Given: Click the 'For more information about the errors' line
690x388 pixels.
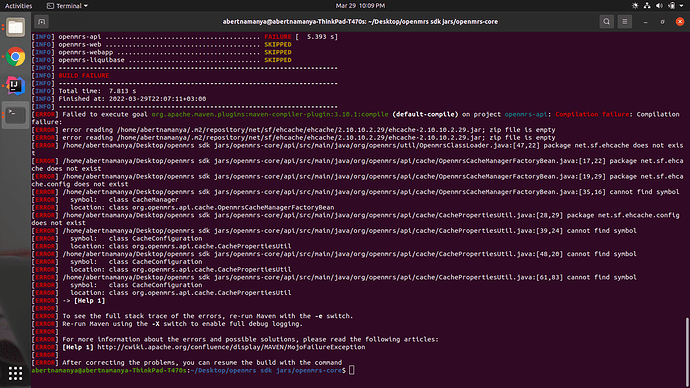Looking at the screenshot, I should (250, 339).
